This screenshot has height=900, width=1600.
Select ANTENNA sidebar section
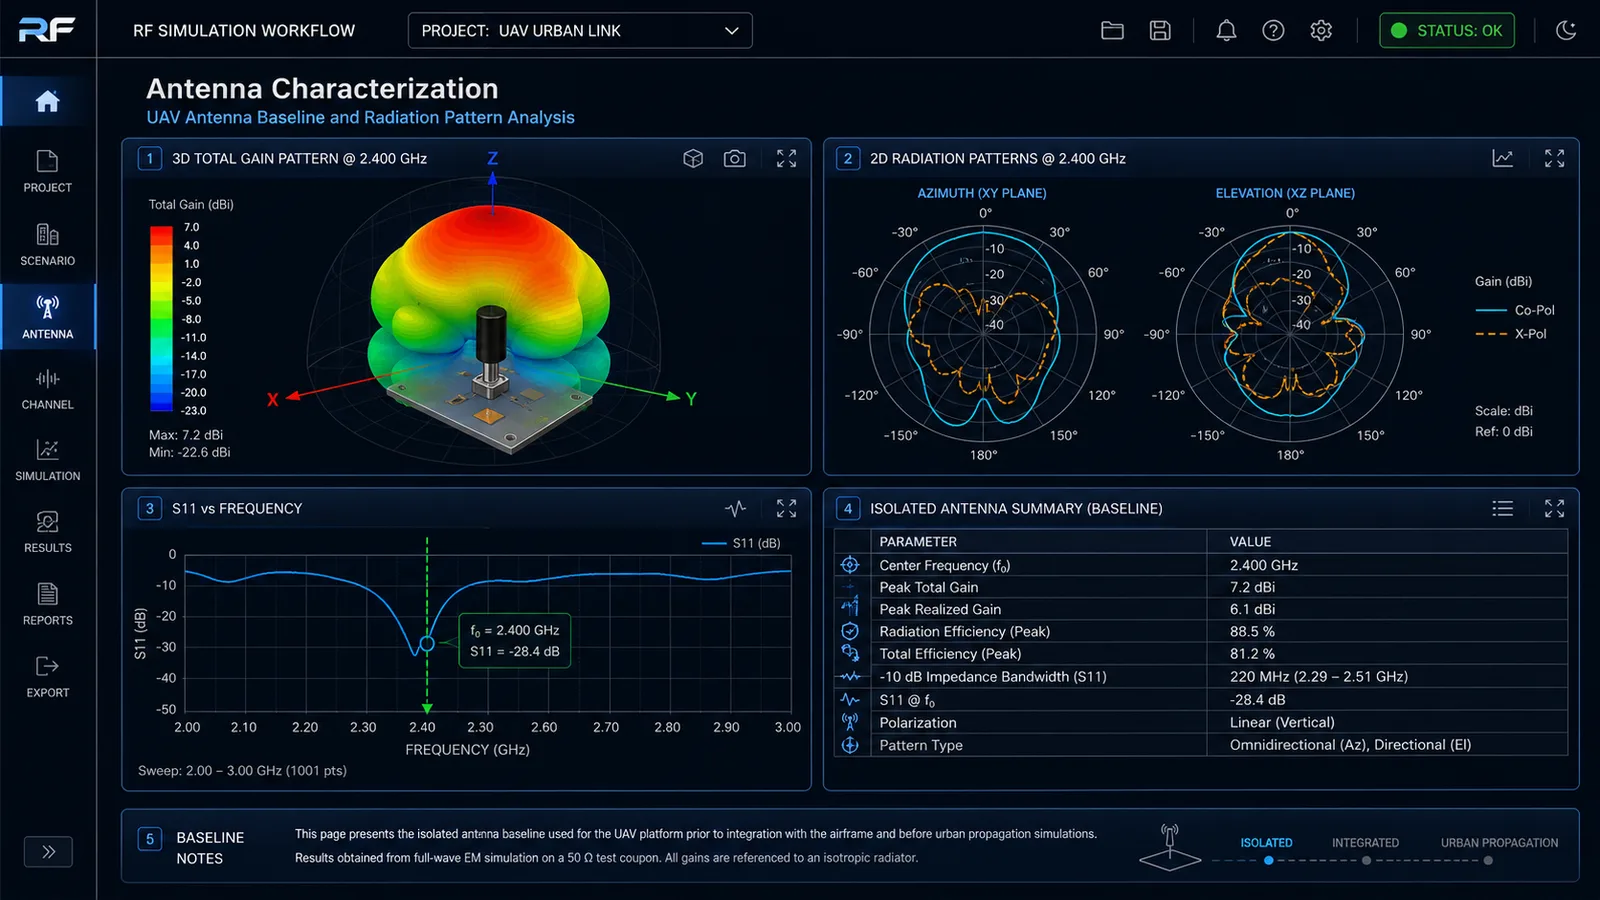tap(47, 317)
